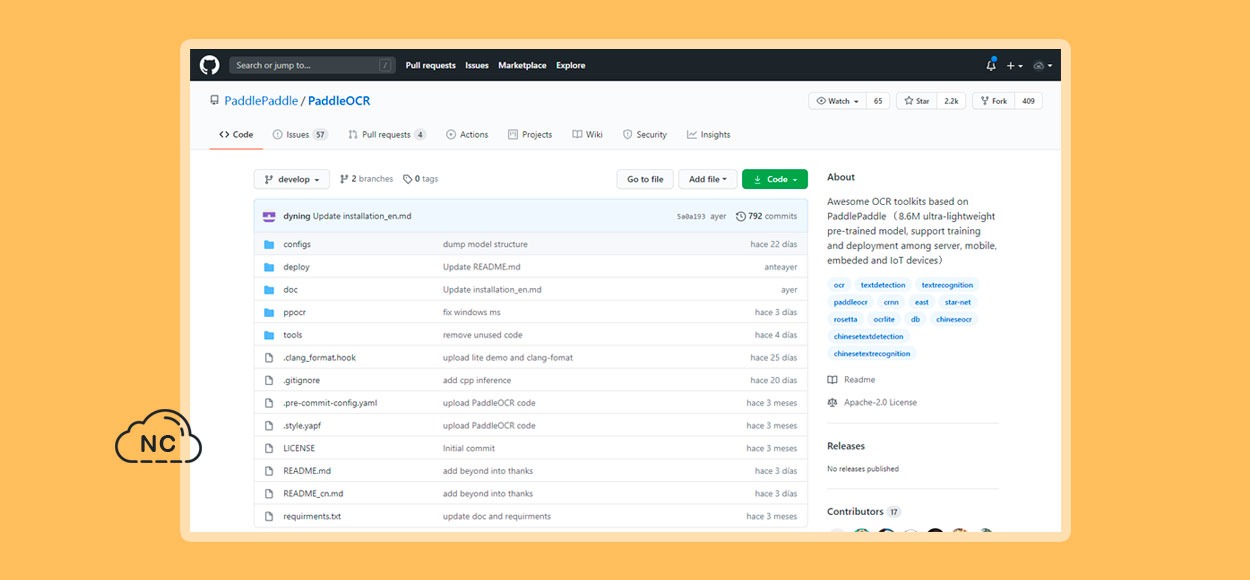
Task: Click the Go to file button
Action: click(x=645, y=179)
